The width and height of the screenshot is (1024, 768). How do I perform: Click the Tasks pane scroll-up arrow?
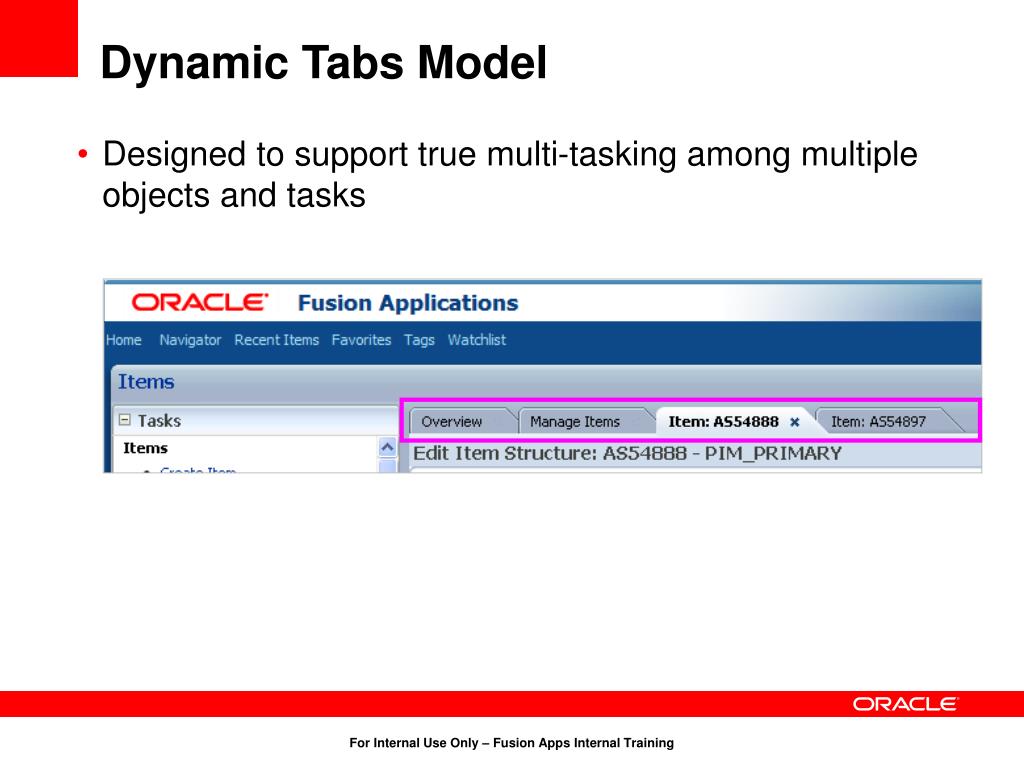click(x=387, y=448)
